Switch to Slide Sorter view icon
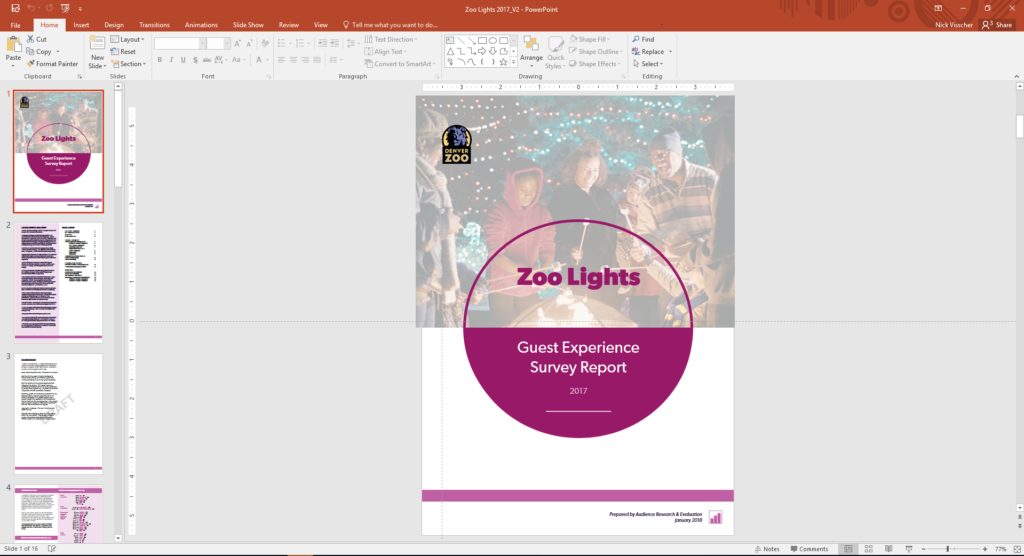This screenshot has height=556, width=1024. pyautogui.click(x=869, y=549)
